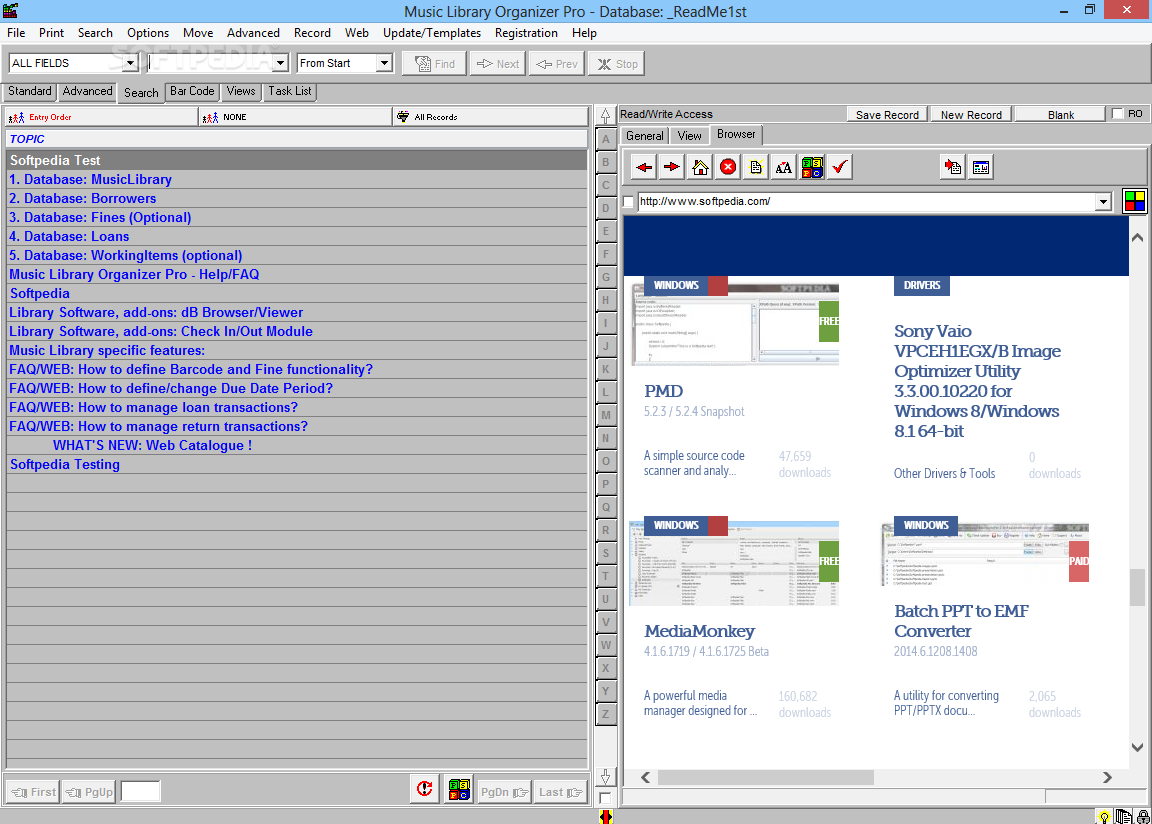Image resolution: width=1152 pixels, height=824 pixels.
Task: Open the ALL FIELDS dropdown
Action: point(130,63)
